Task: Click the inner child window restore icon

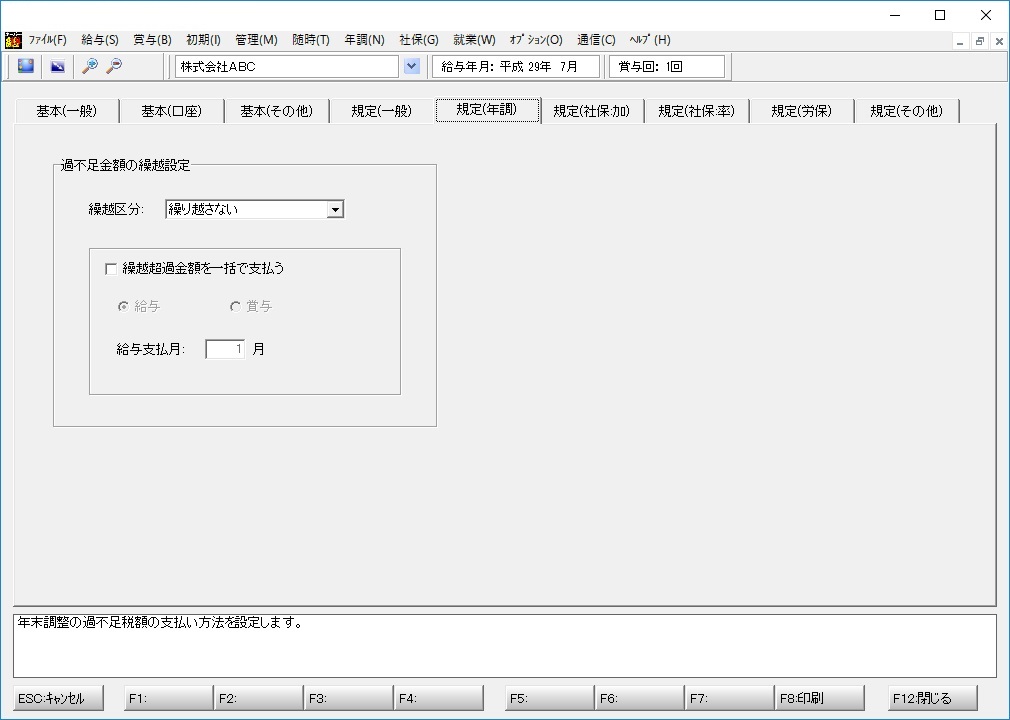Action: click(x=980, y=41)
